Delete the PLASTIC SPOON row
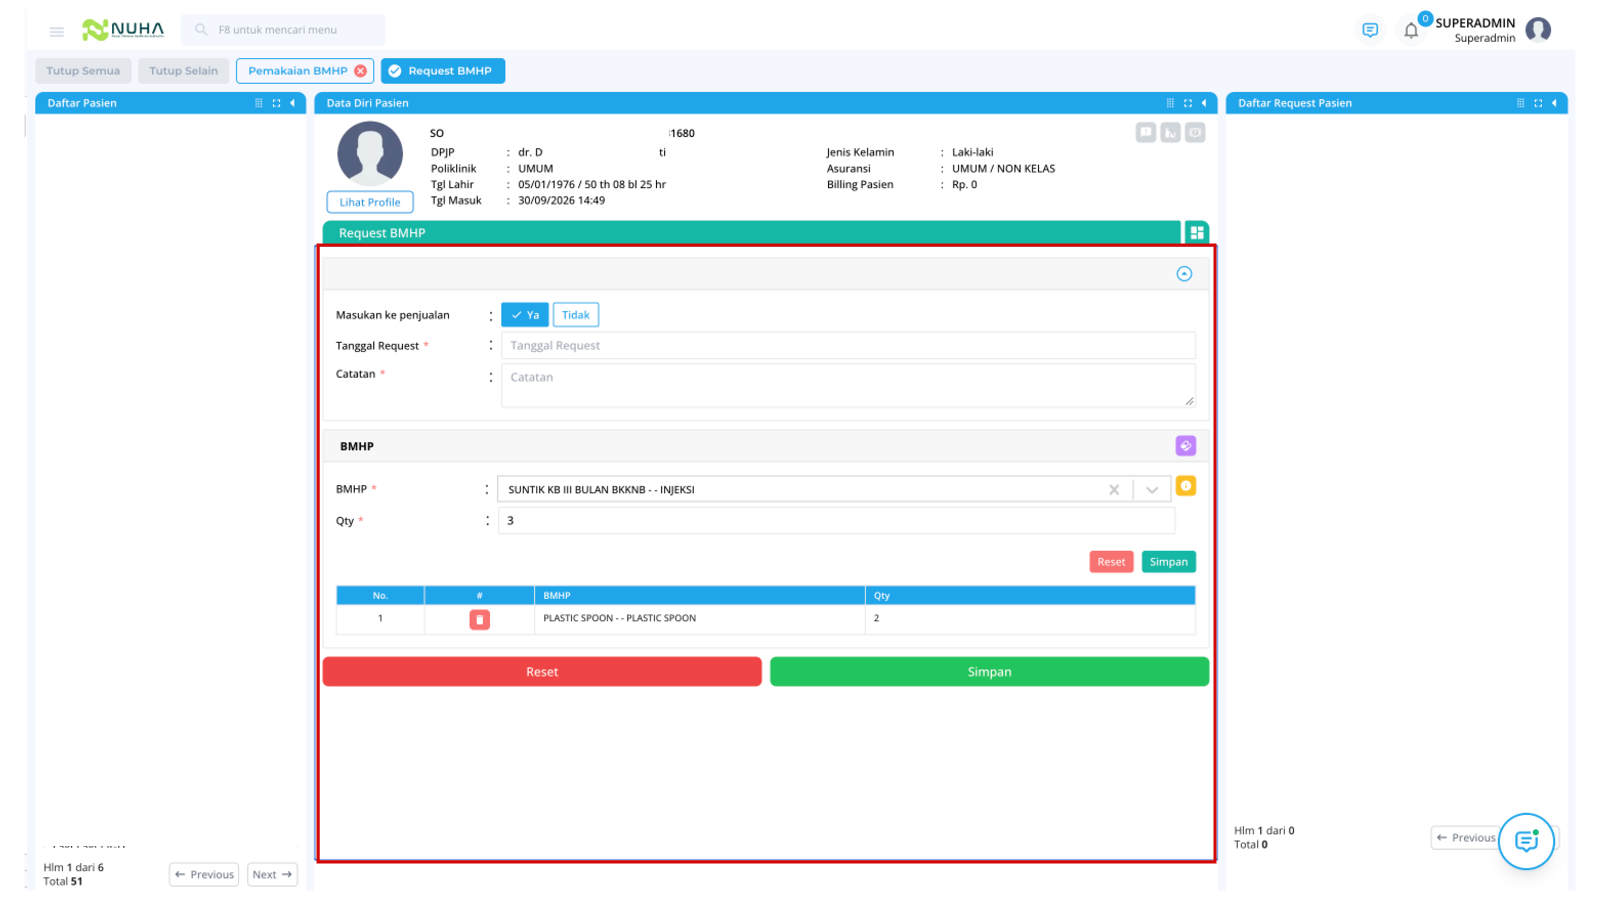The width and height of the screenshot is (1600, 900). (x=480, y=620)
